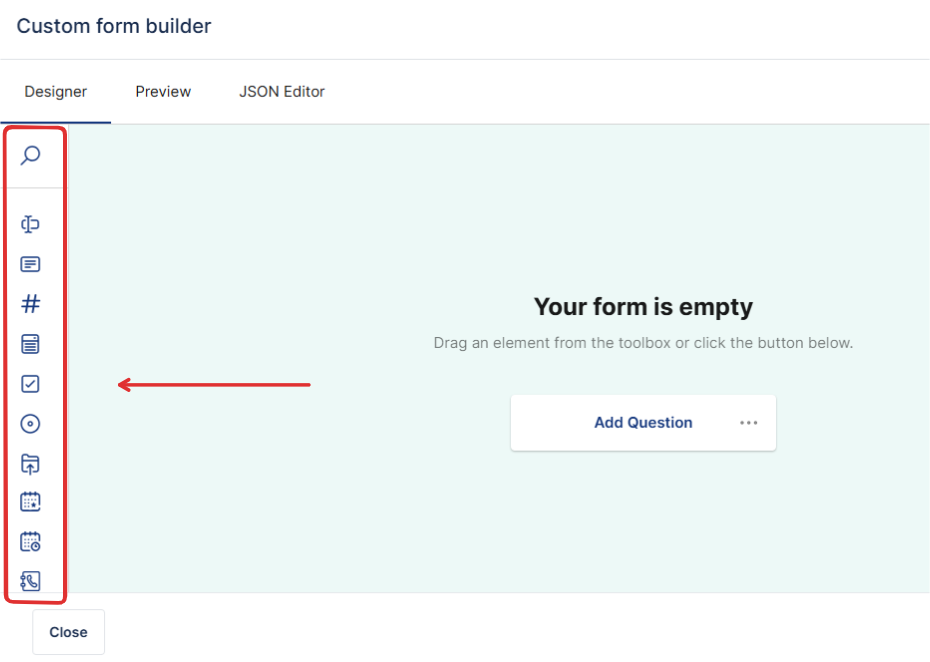Click the toolbox search magnifier icon
Image resolution: width=930 pixels, height=662 pixels.
[31, 155]
